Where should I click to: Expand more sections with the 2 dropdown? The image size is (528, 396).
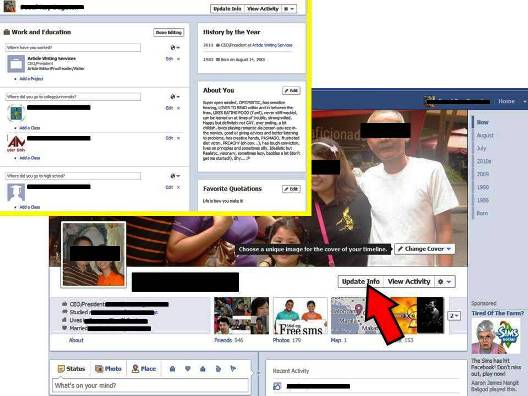[x=454, y=316]
